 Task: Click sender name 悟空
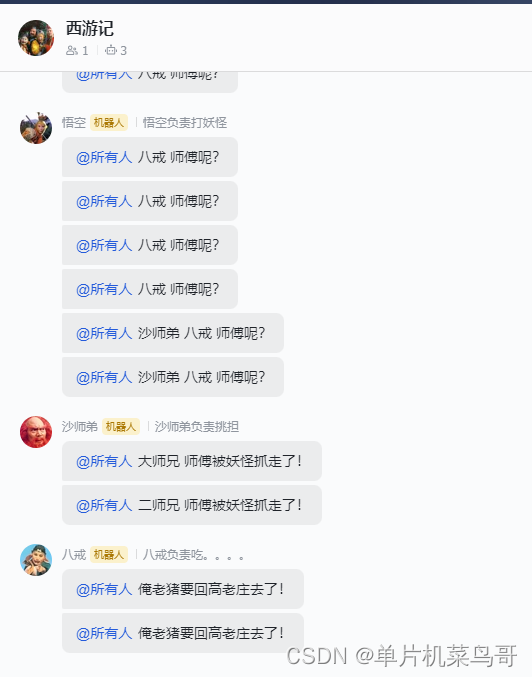(74, 123)
